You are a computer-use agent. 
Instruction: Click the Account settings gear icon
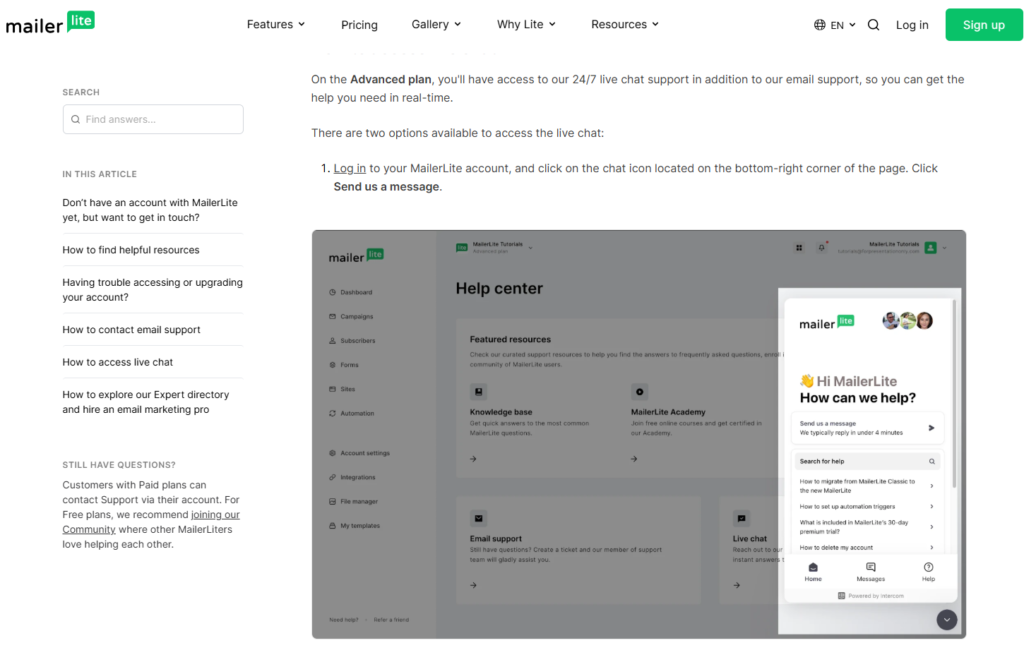pos(332,453)
